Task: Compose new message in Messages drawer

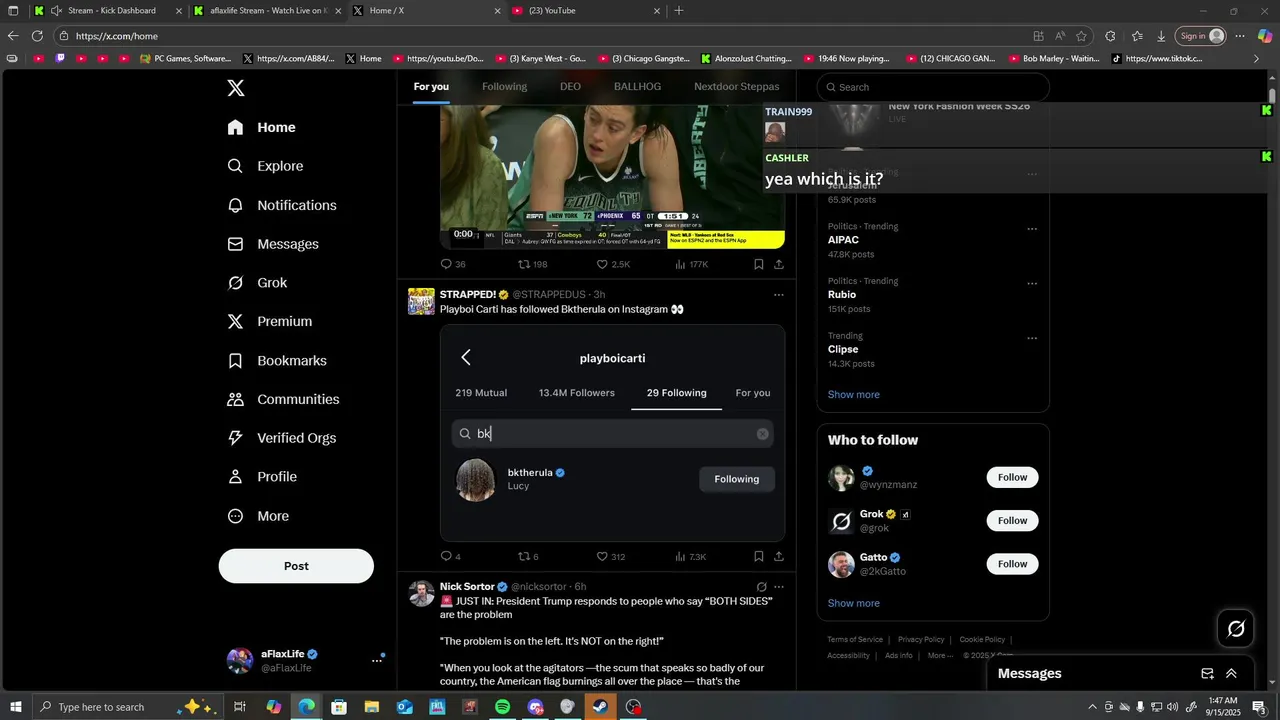Action: [1207, 674]
